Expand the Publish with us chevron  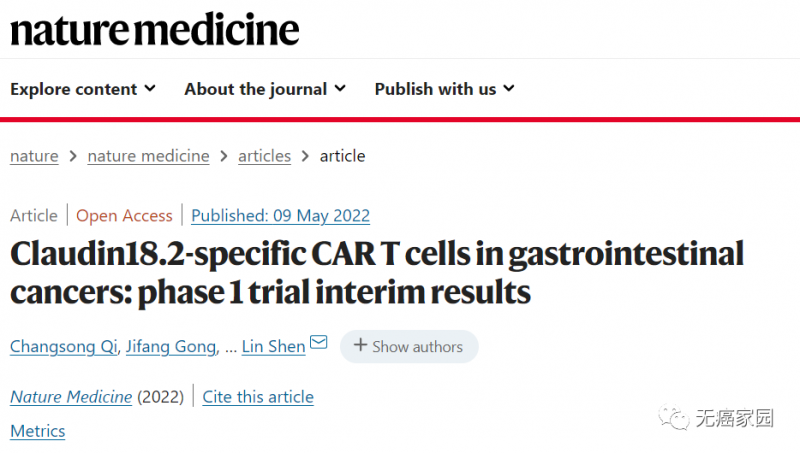click(x=509, y=89)
